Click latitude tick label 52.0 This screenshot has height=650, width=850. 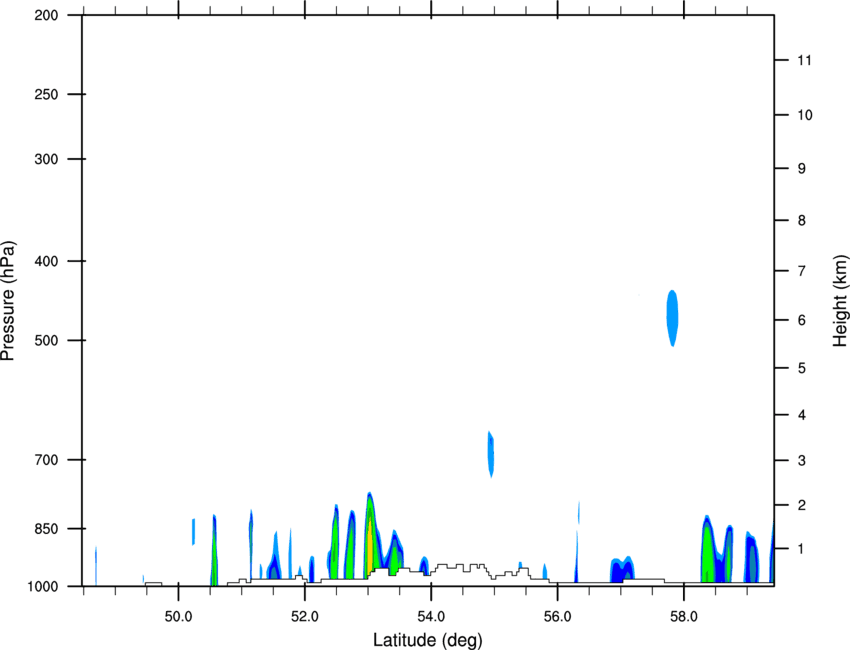305,616
